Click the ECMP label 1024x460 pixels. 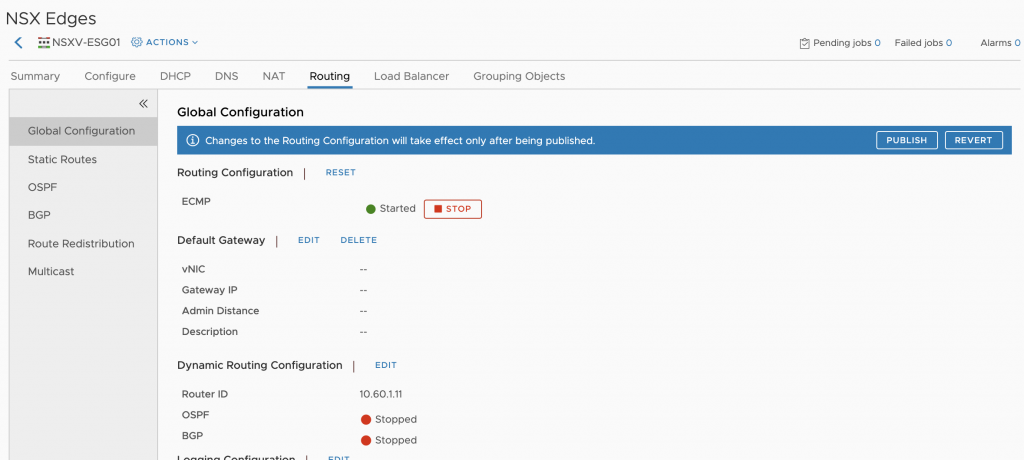pyautogui.click(x=196, y=202)
